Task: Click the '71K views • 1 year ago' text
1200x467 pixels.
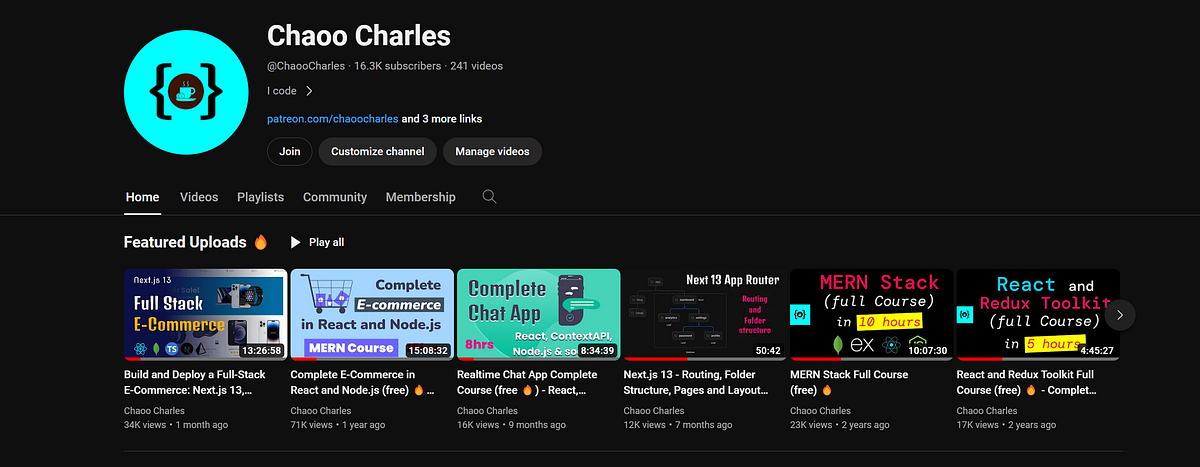Action: [x=338, y=425]
